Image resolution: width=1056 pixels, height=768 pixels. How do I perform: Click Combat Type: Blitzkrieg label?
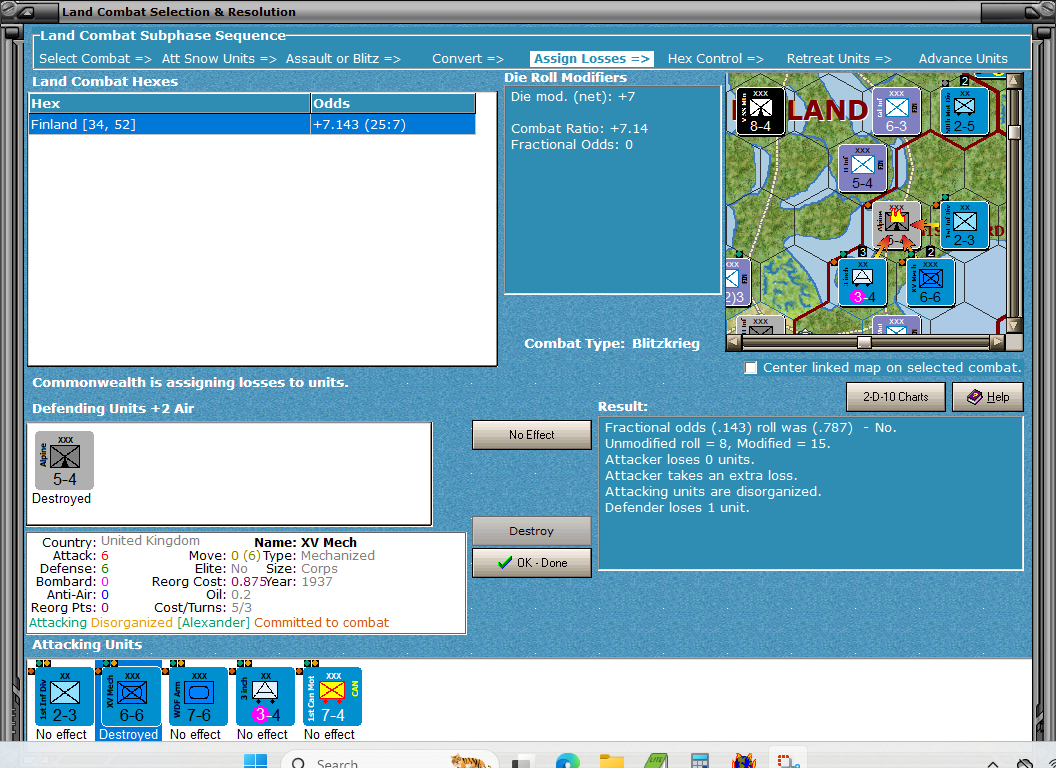click(x=612, y=344)
